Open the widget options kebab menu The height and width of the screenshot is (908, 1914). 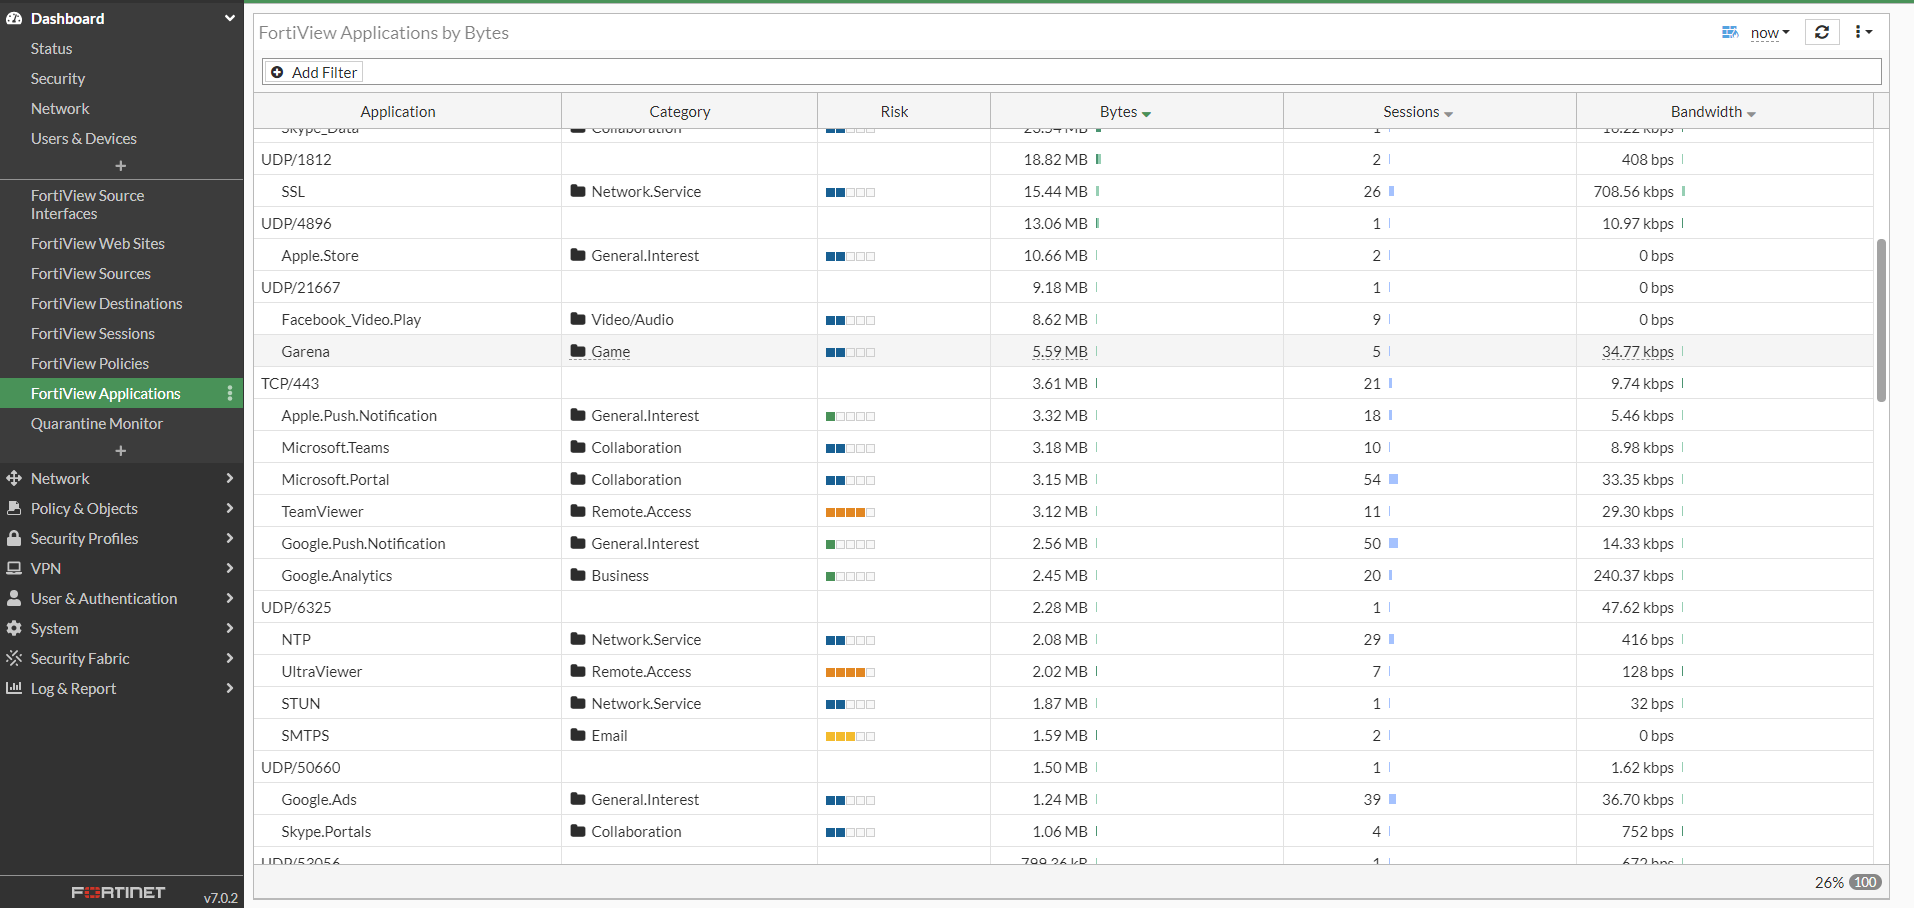1862,32
